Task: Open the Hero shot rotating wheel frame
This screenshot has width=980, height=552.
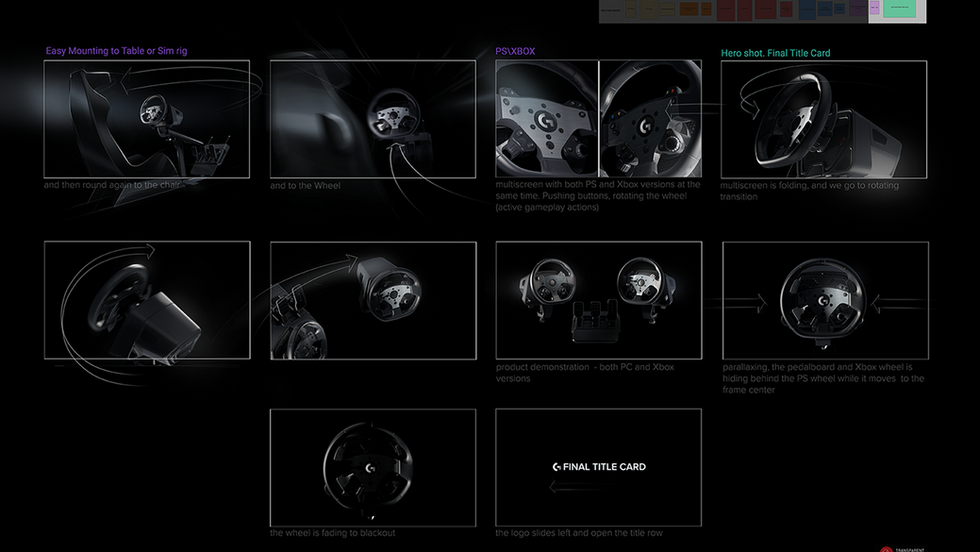Action: (824, 119)
